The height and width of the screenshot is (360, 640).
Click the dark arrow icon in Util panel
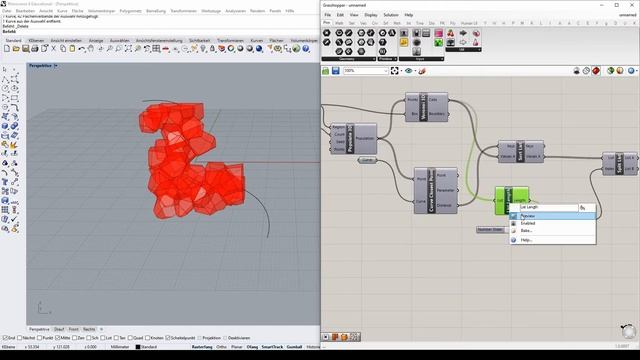click(x=463, y=33)
